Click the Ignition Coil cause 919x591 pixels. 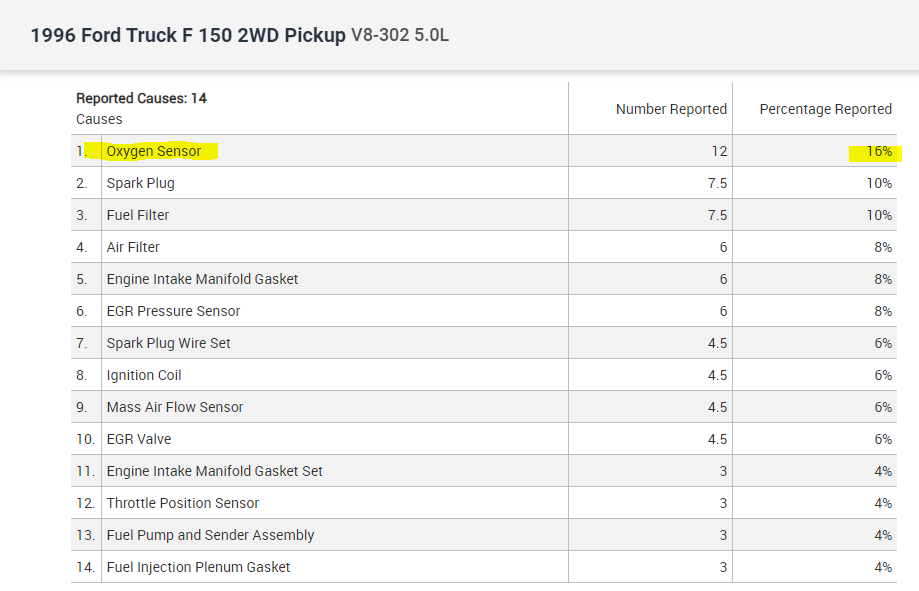(x=144, y=375)
